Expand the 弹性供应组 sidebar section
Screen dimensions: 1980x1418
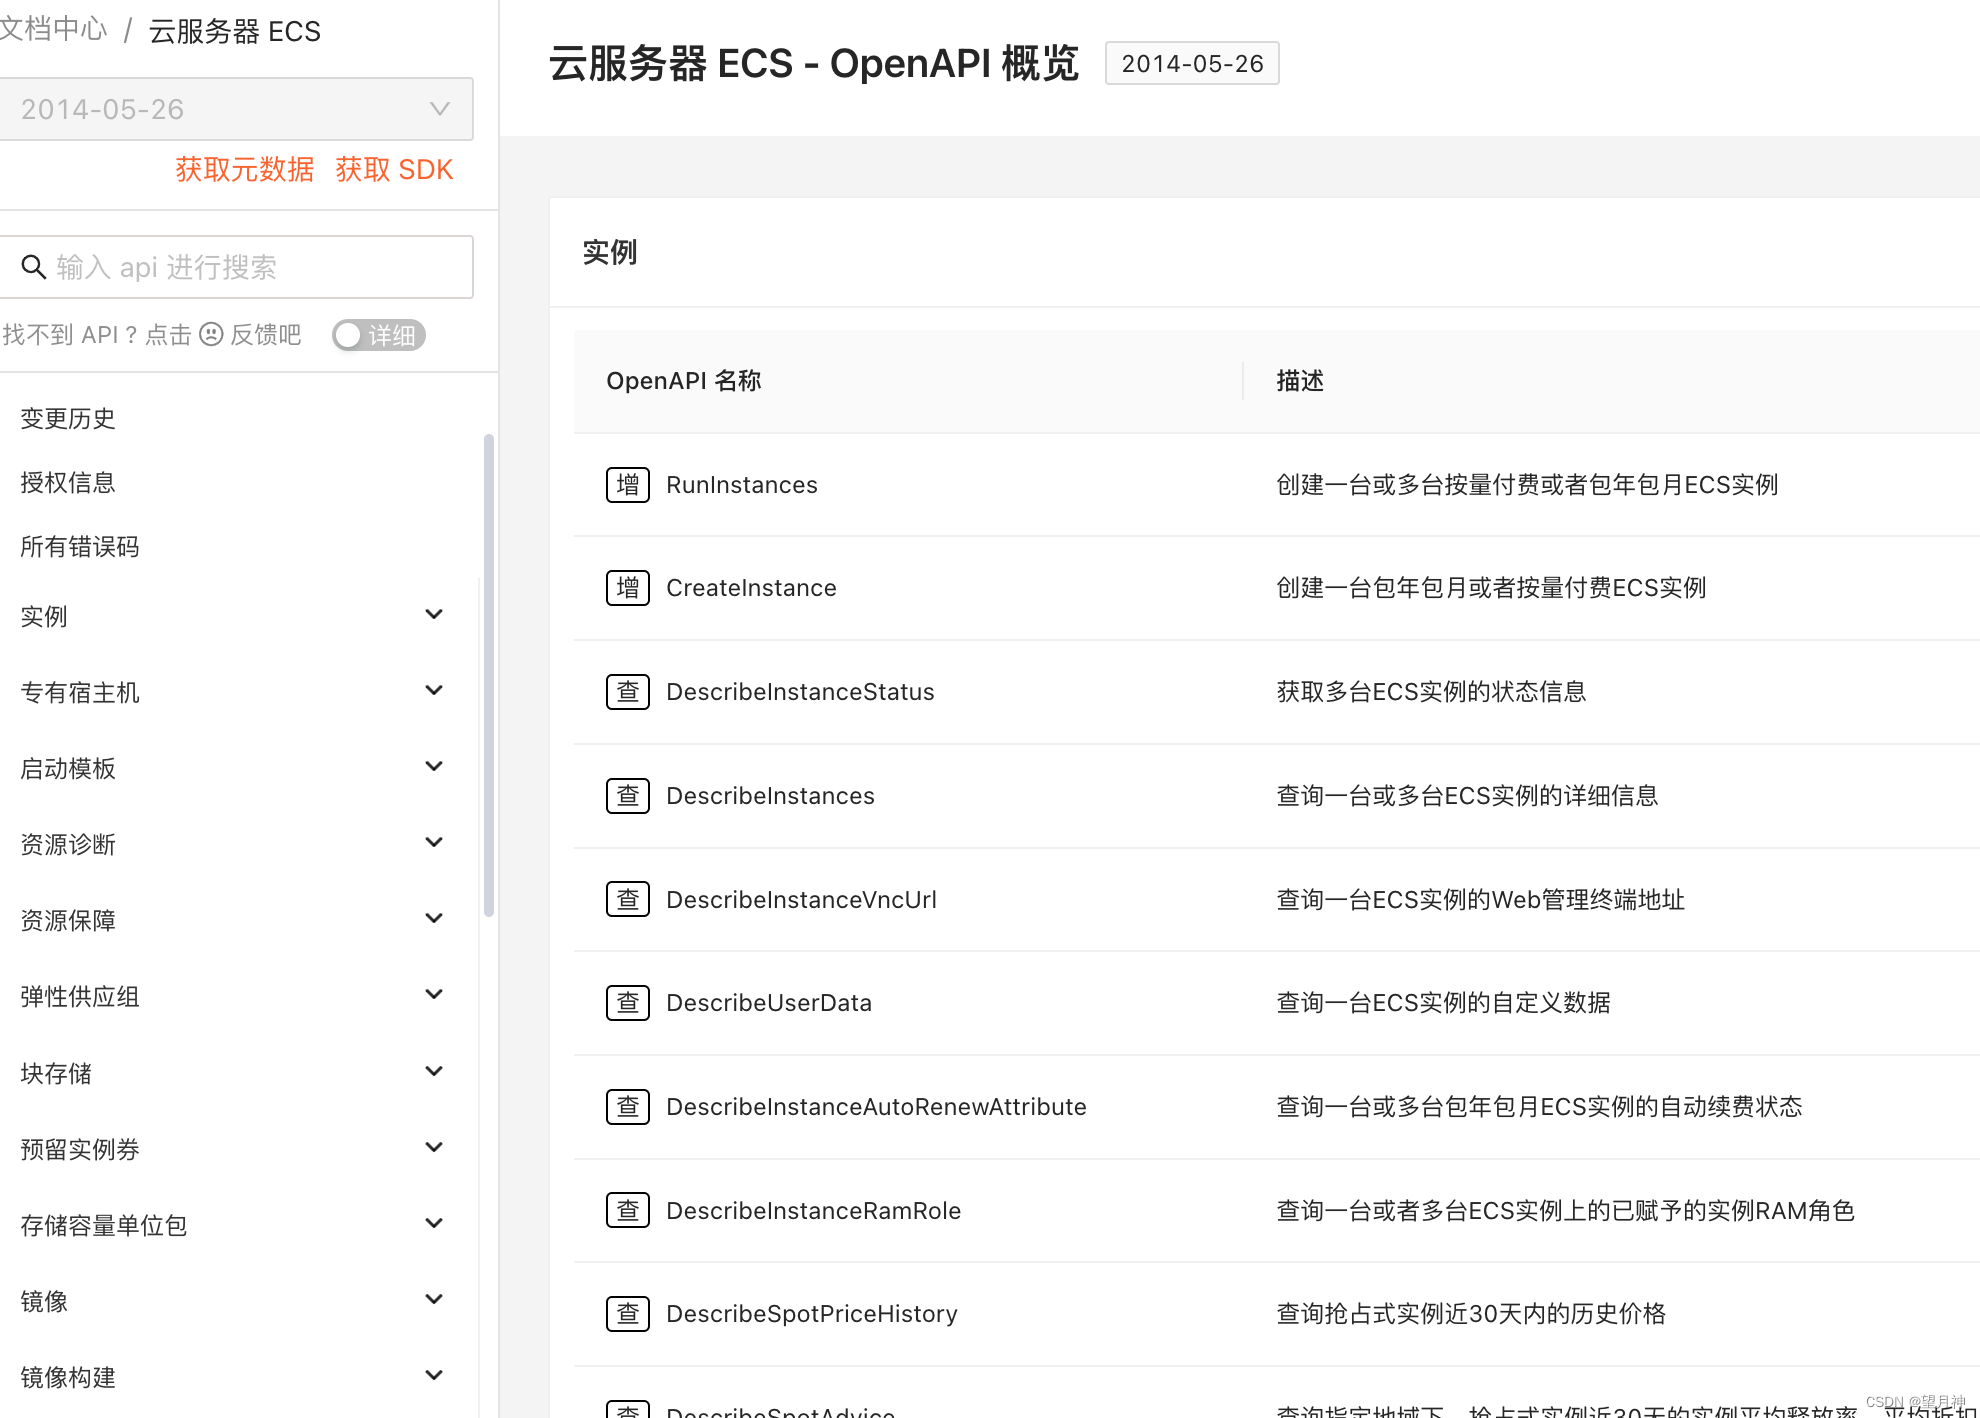(x=434, y=995)
